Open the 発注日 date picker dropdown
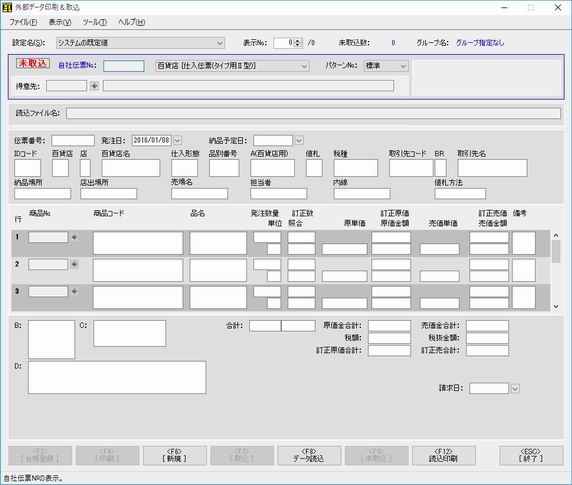The height and width of the screenshot is (485, 572). [177, 140]
